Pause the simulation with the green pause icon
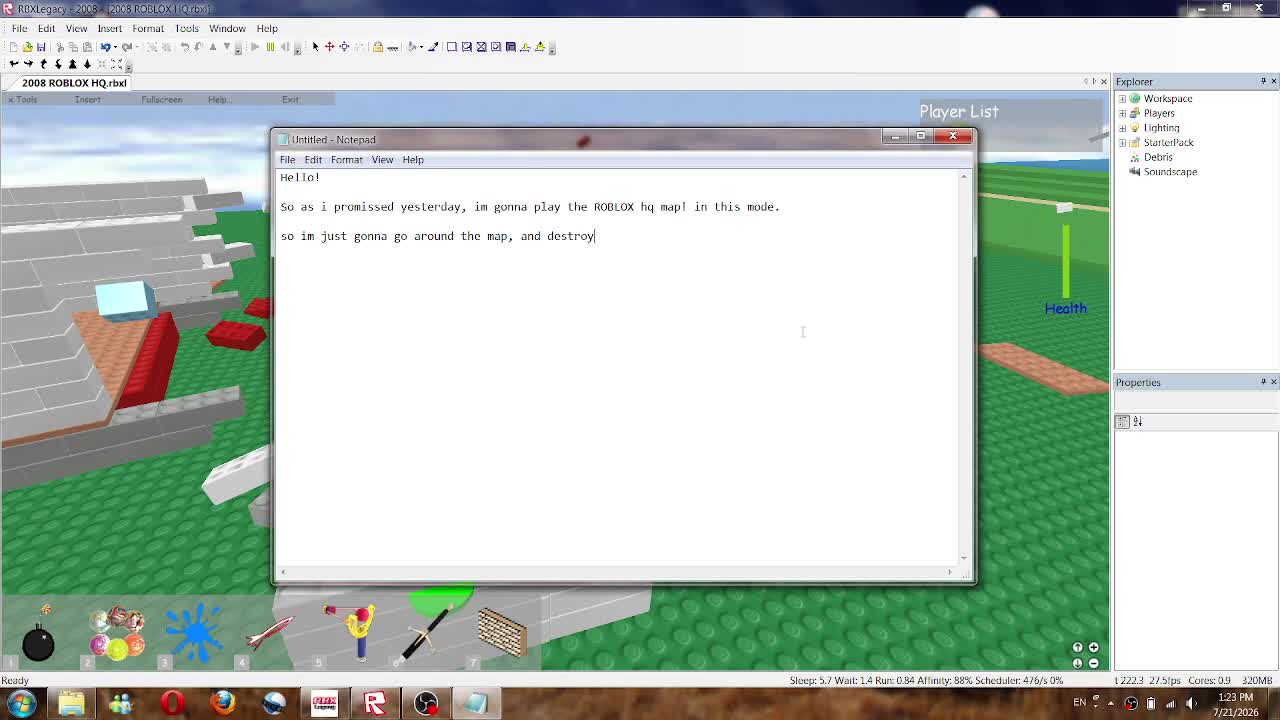1280x720 pixels. (270, 47)
